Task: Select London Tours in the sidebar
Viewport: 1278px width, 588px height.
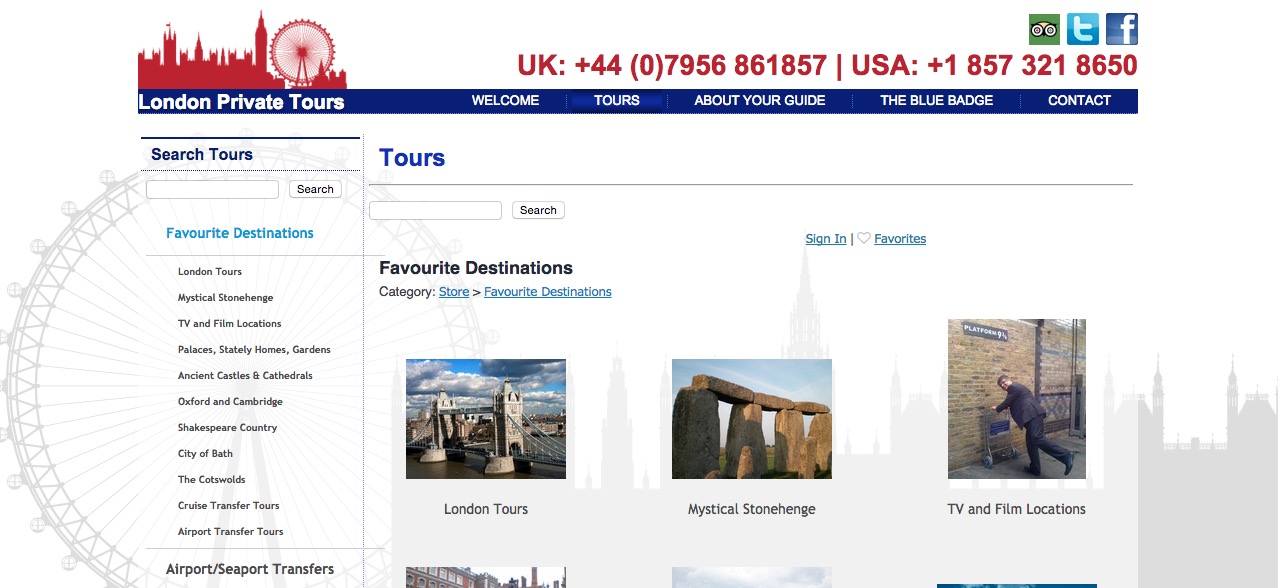Action: pyautogui.click(x=210, y=272)
